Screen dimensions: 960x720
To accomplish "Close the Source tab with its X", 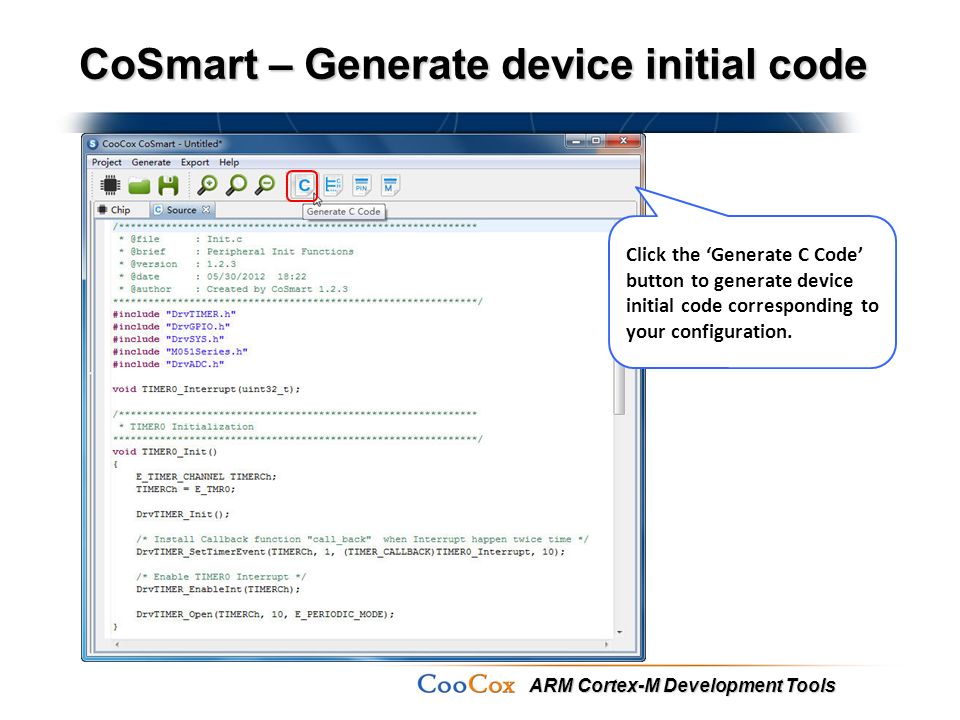I will (x=206, y=209).
